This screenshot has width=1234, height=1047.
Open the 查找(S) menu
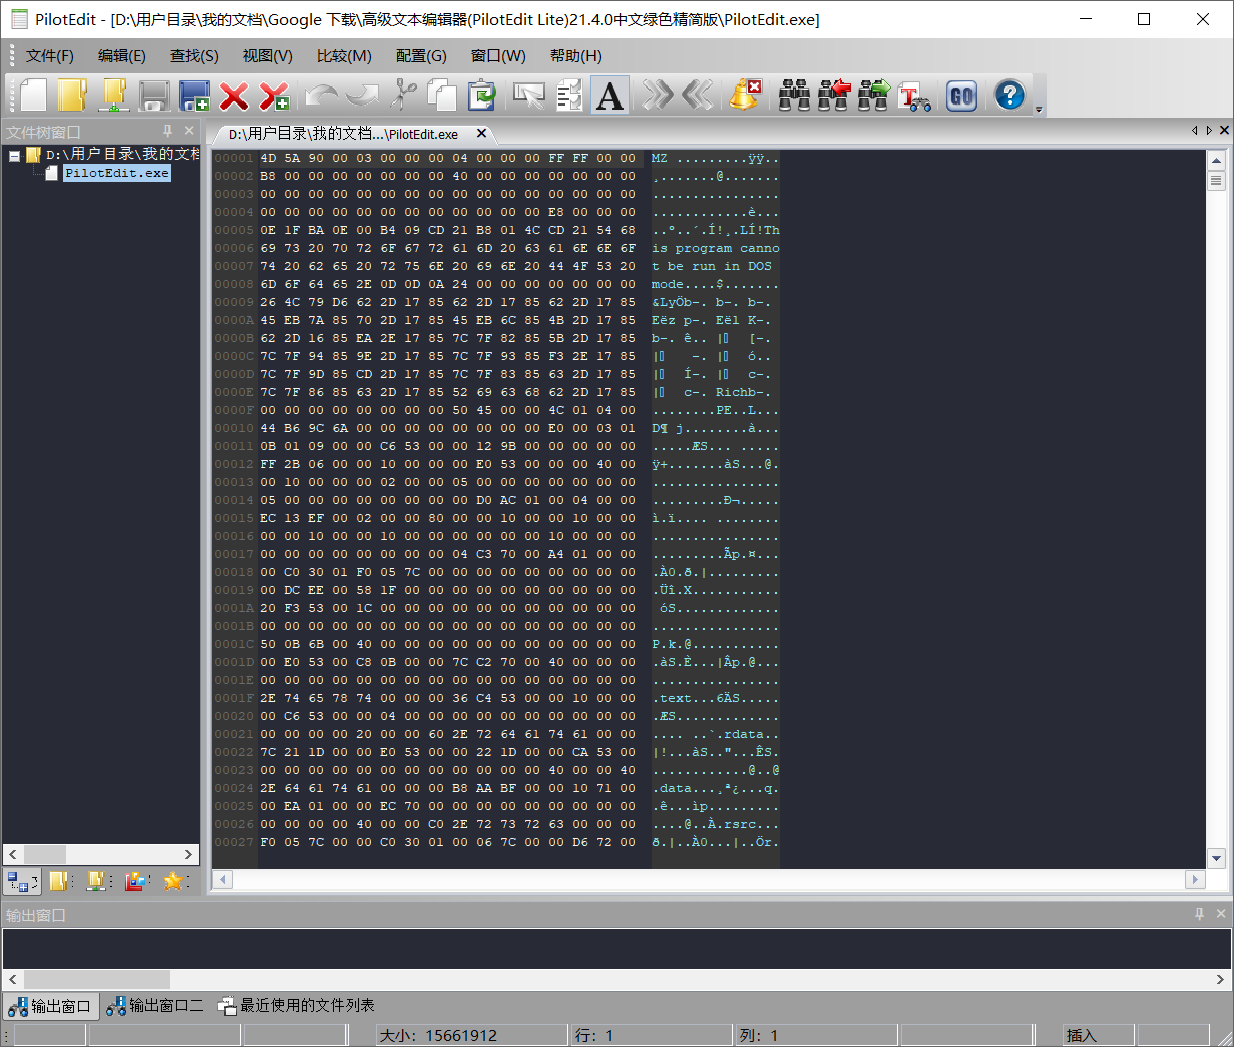194,56
